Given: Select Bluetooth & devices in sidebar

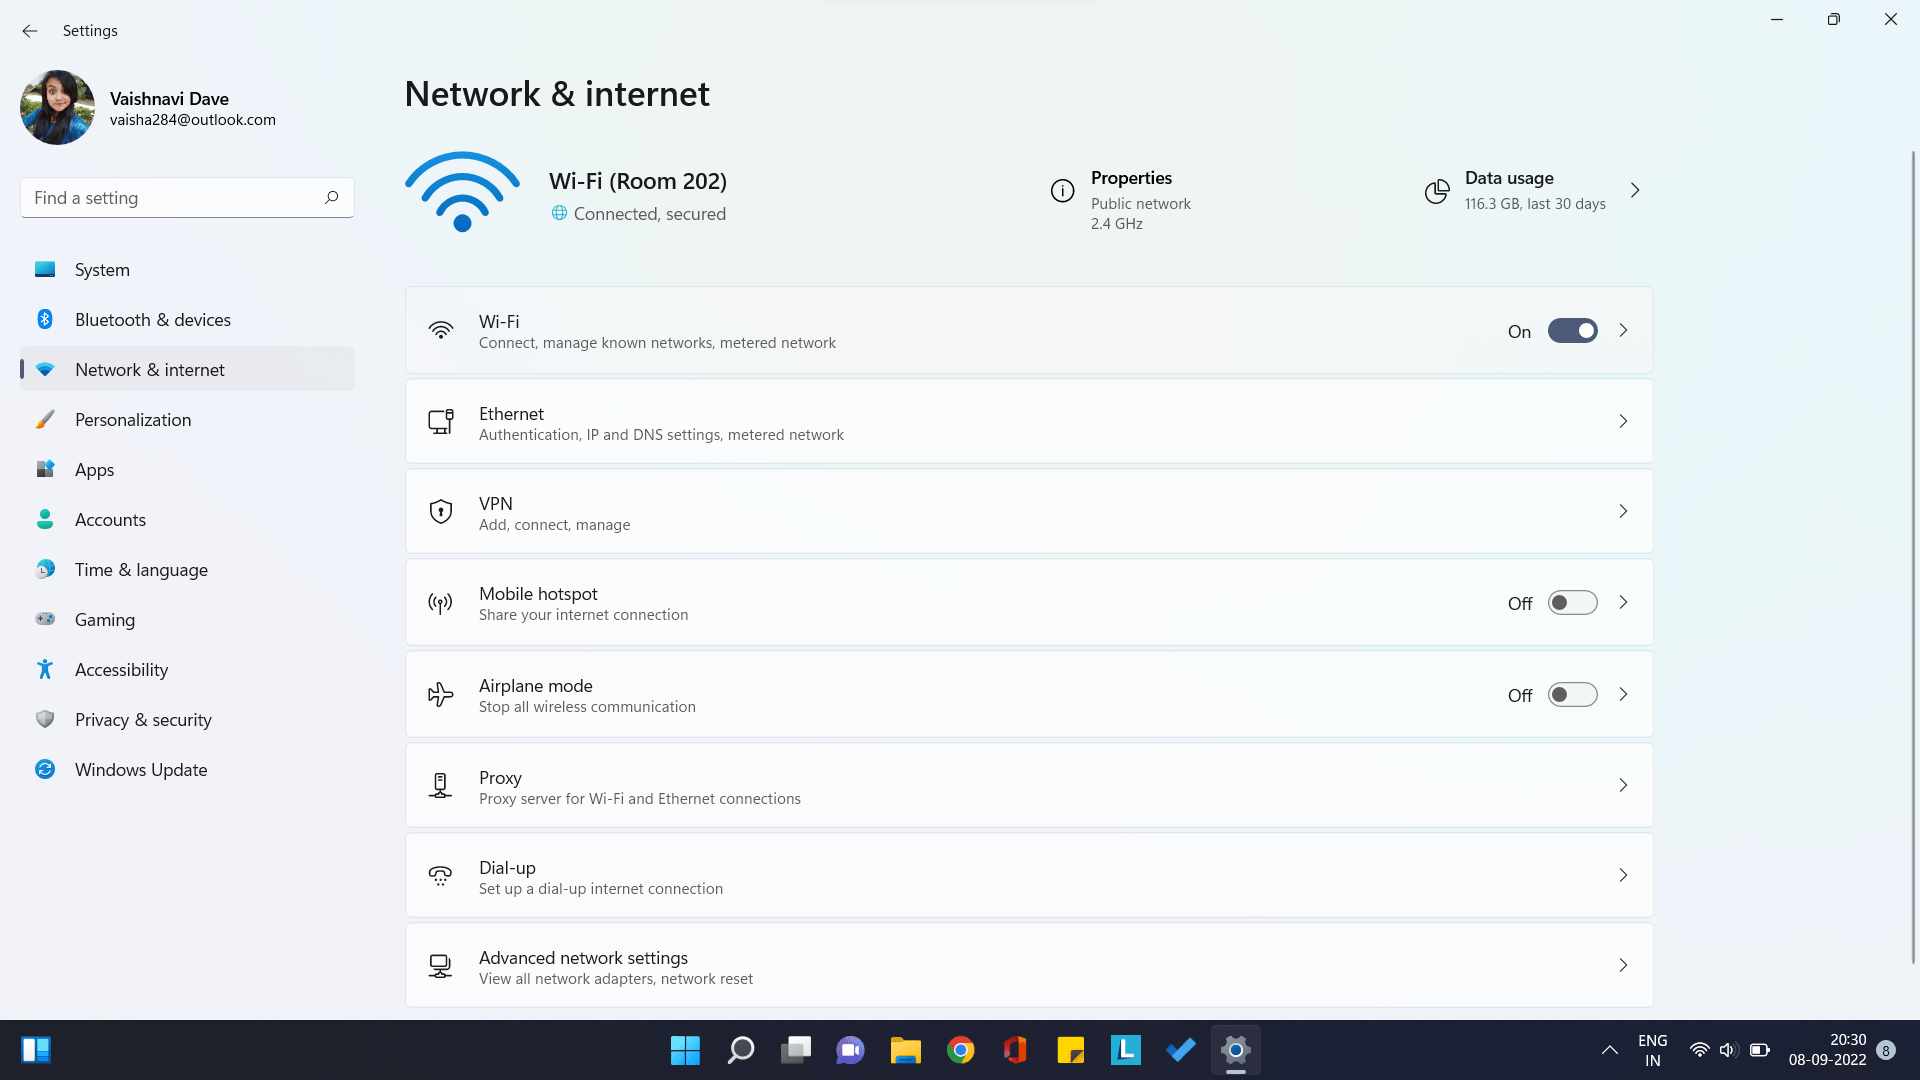Looking at the screenshot, I should (152, 320).
